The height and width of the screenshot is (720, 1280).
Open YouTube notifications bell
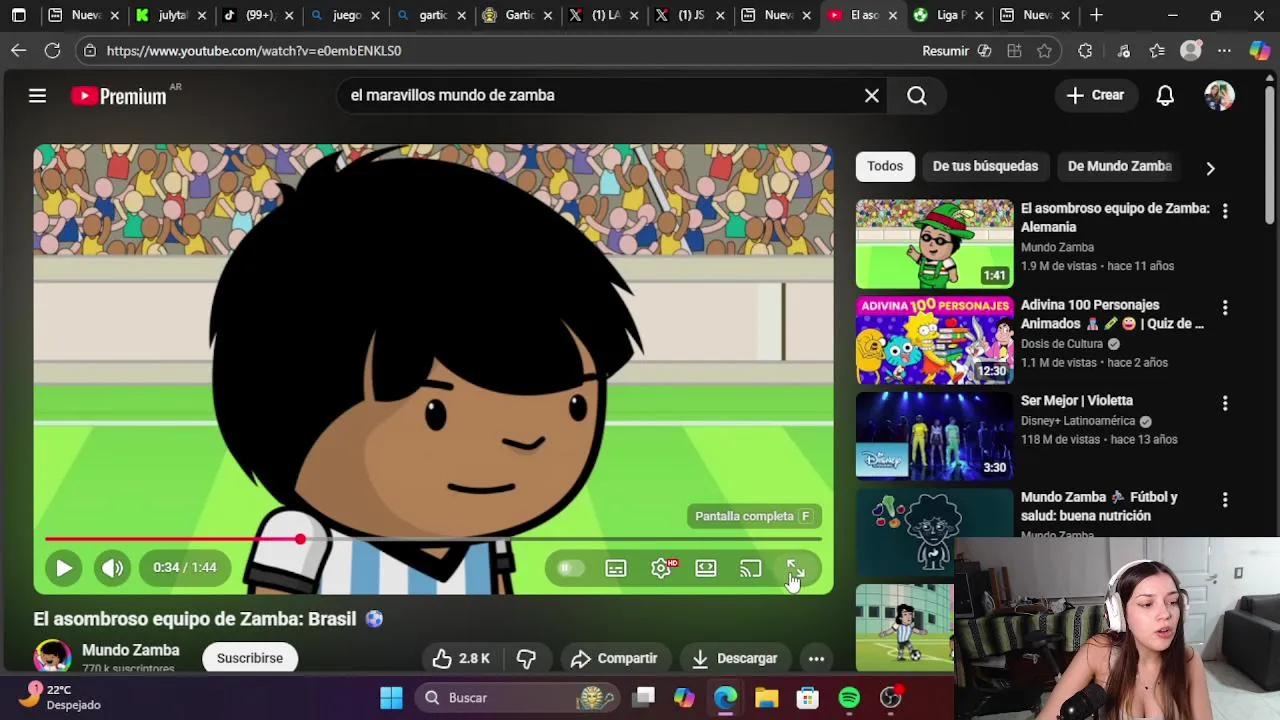tap(1165, 95)
